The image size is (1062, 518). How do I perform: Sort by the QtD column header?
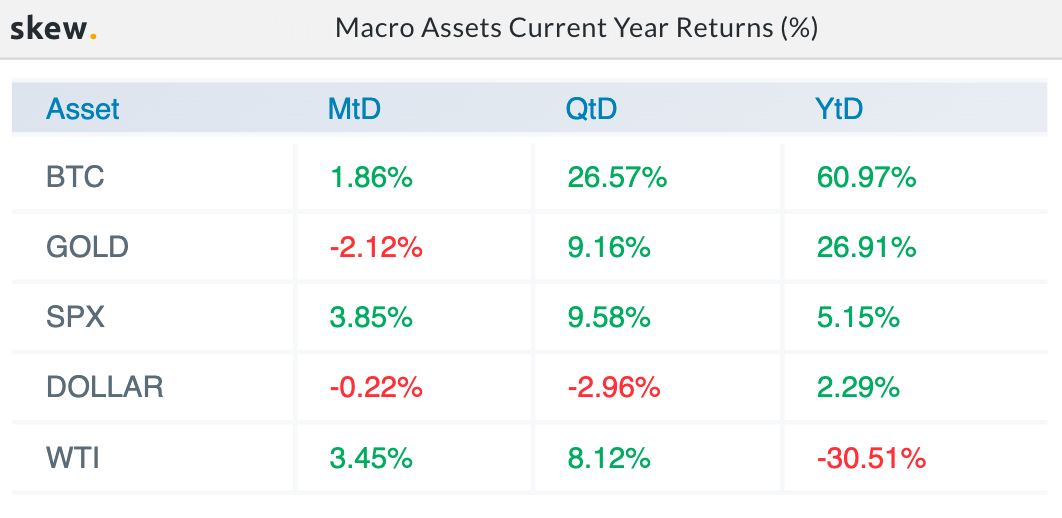[x=591, y=109]
